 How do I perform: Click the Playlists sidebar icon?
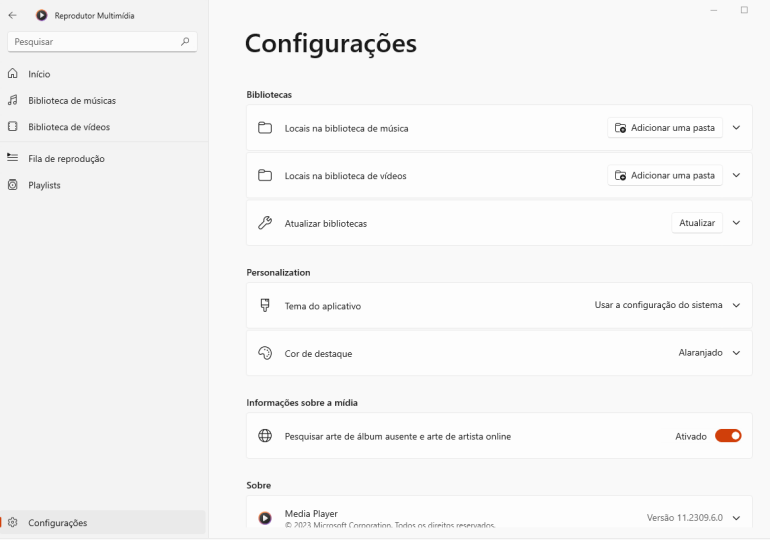pyautogui.click(x=13, y=185)
